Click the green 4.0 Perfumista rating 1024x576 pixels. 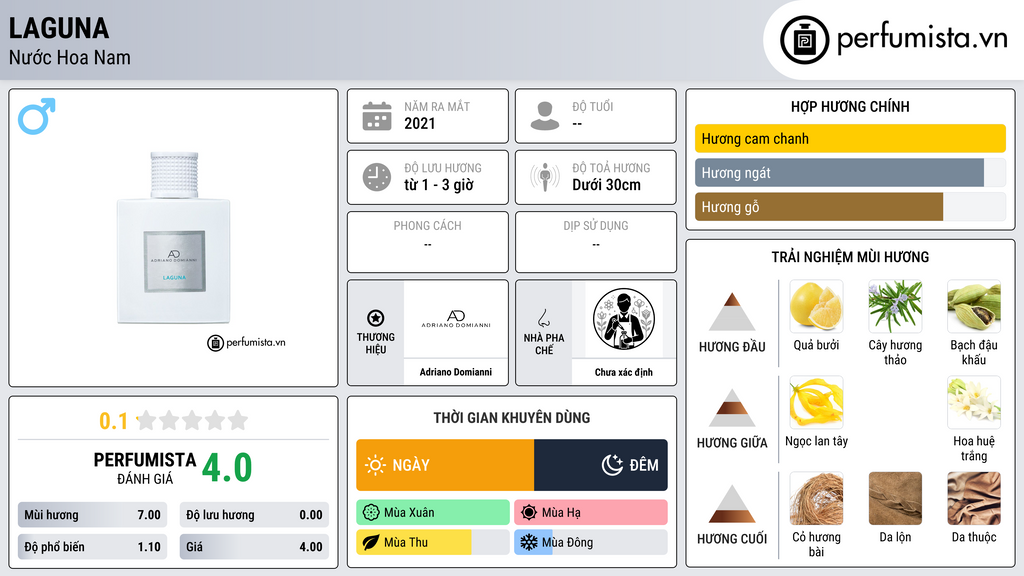click(227, 468)
